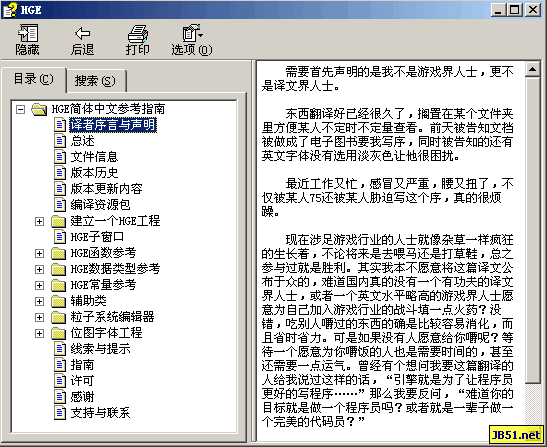Click the page icon beside 译者序言与声明

[60, 125]
